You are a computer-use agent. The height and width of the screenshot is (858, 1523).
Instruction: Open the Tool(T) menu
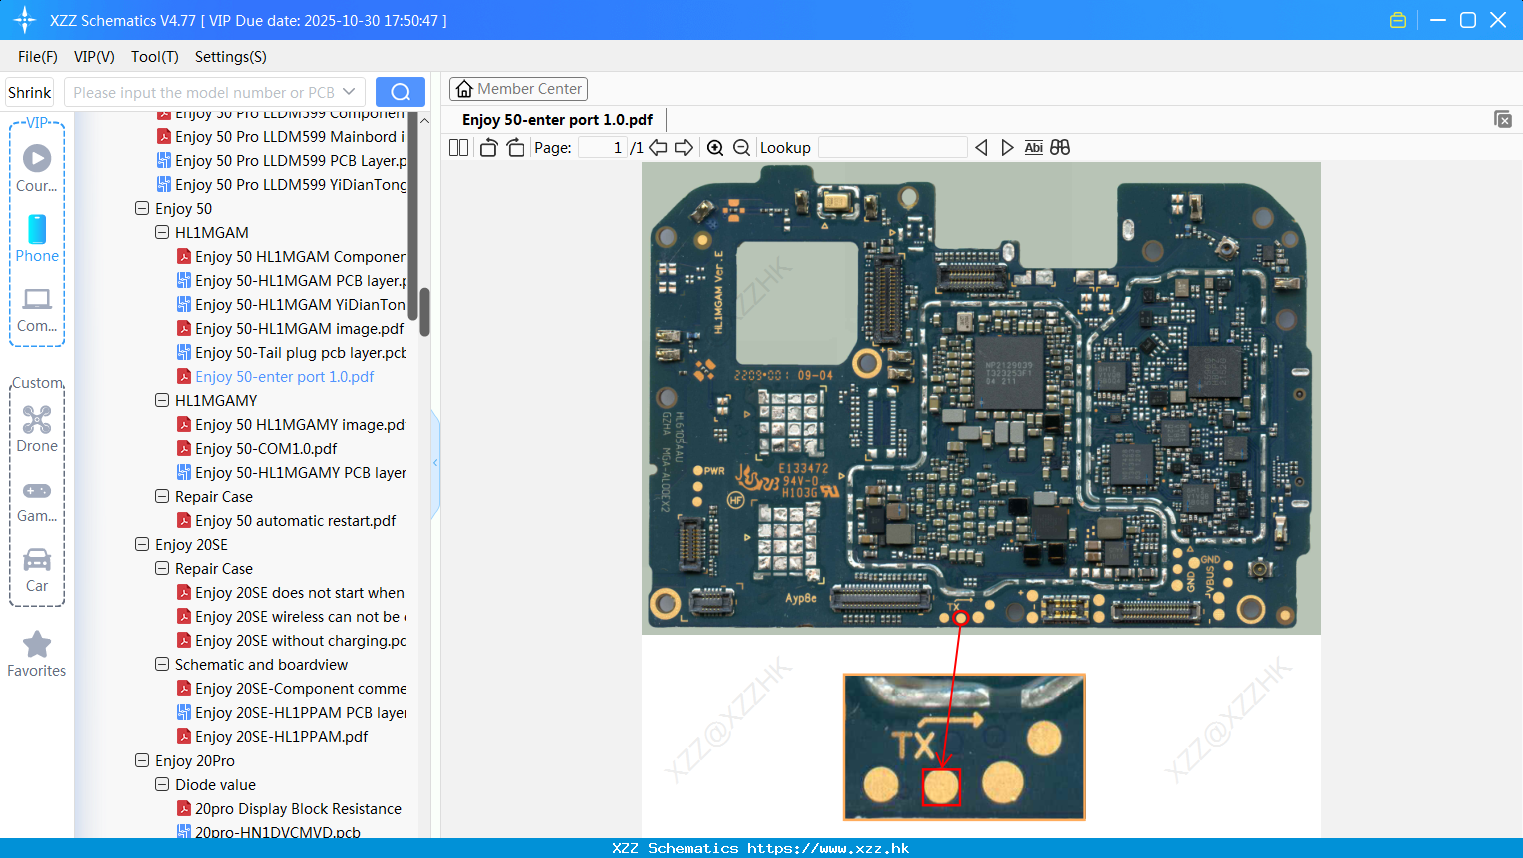[x=155, y=56]
